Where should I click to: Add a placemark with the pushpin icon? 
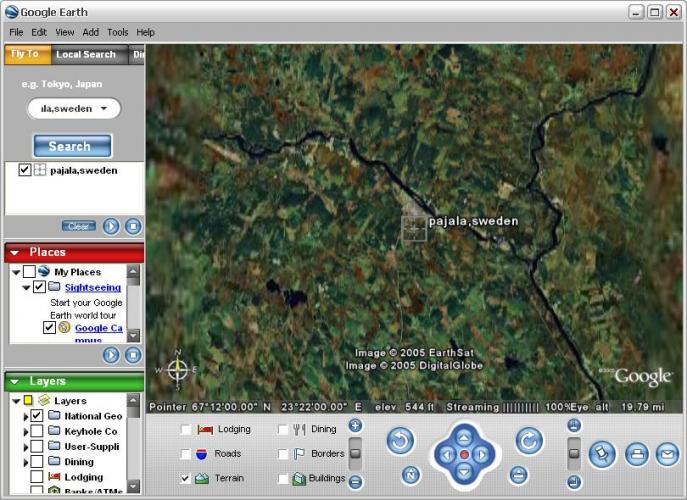click(602, 454)
